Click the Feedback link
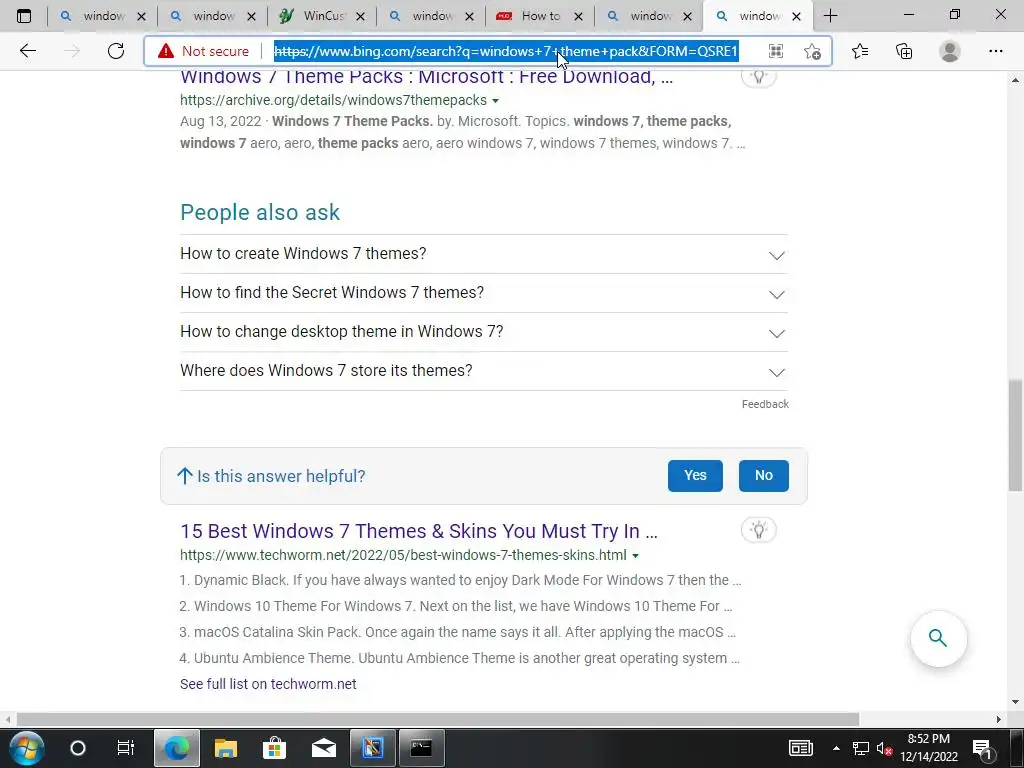 click(765, 404)
